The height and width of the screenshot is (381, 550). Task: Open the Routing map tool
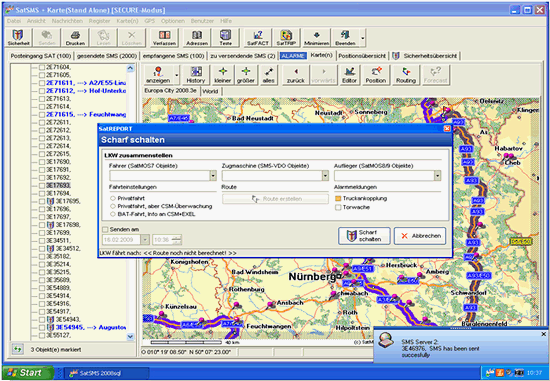tap(406, 75)
